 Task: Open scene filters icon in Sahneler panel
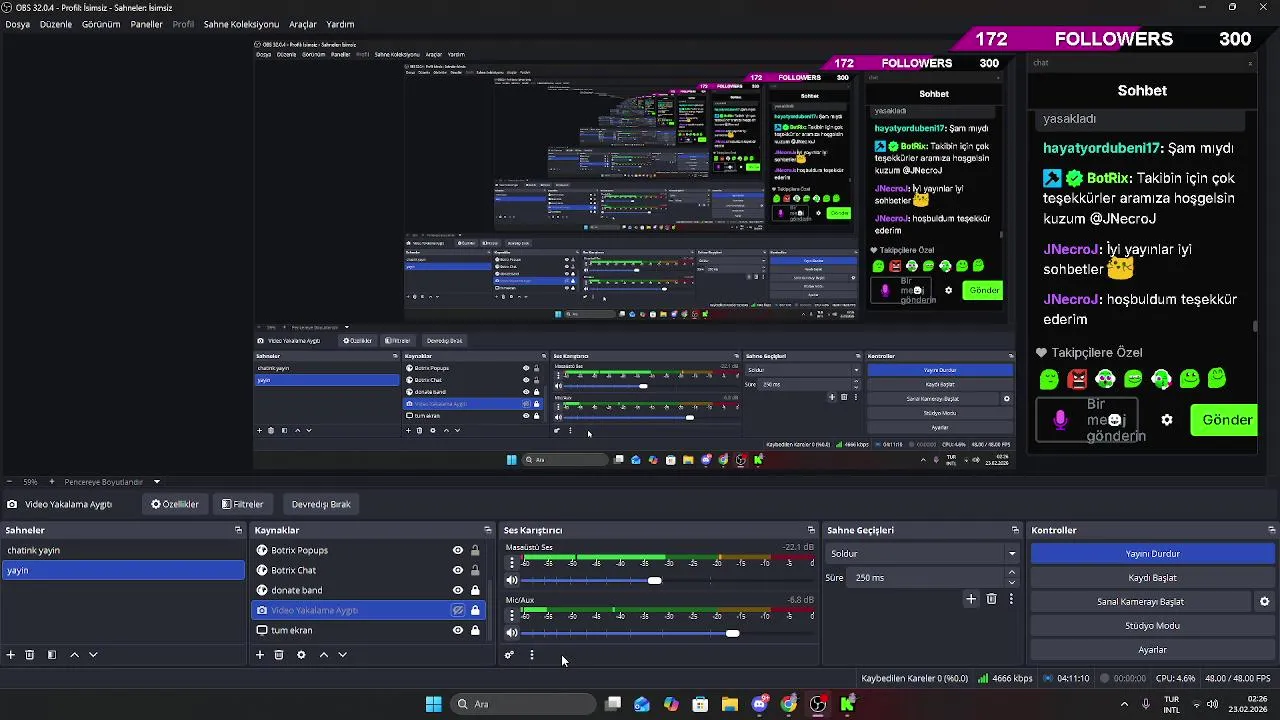click(52, 655)
